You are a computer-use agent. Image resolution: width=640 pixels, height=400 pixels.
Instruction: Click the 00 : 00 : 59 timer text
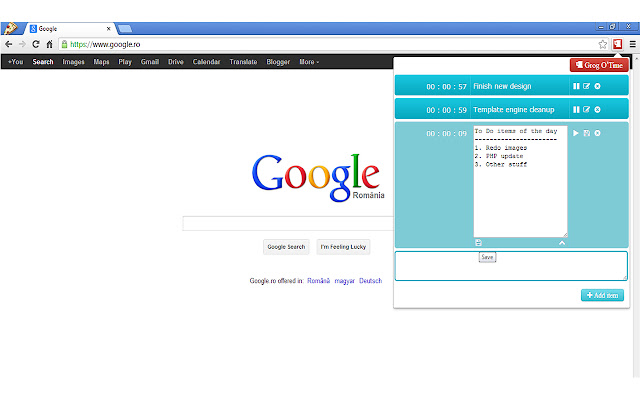point(446,110)
